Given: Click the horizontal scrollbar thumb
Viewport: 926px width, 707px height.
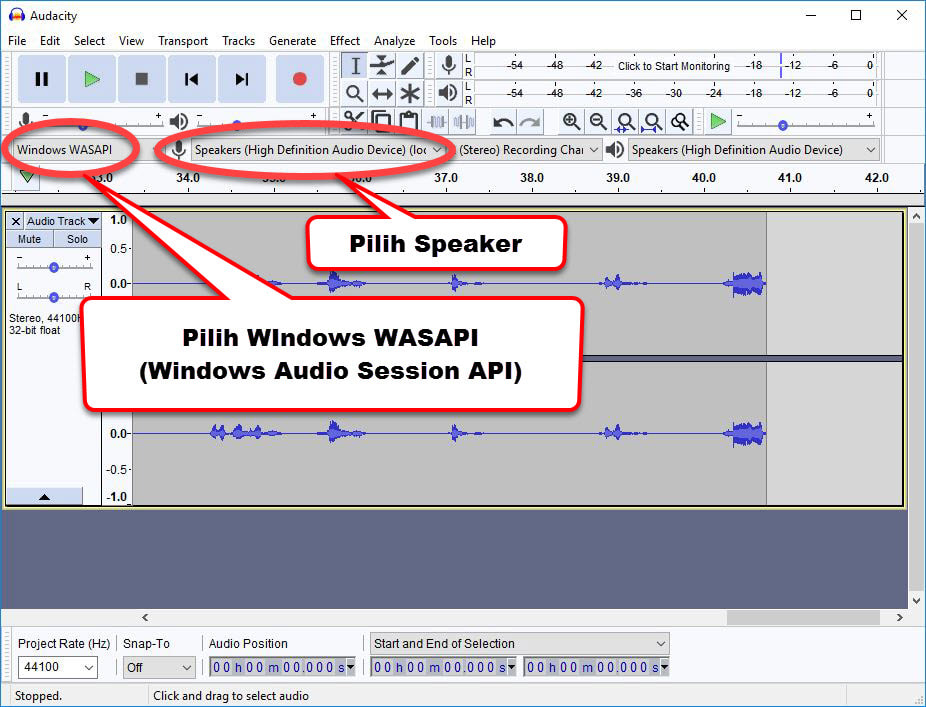Looking at the screenshot, I should click(x=803, y=617).
